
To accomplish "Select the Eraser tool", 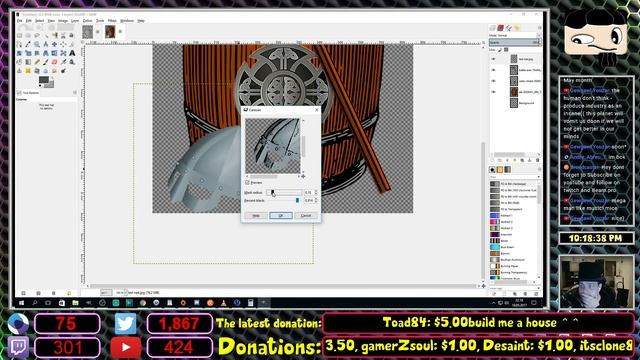I will click(54, 62).
